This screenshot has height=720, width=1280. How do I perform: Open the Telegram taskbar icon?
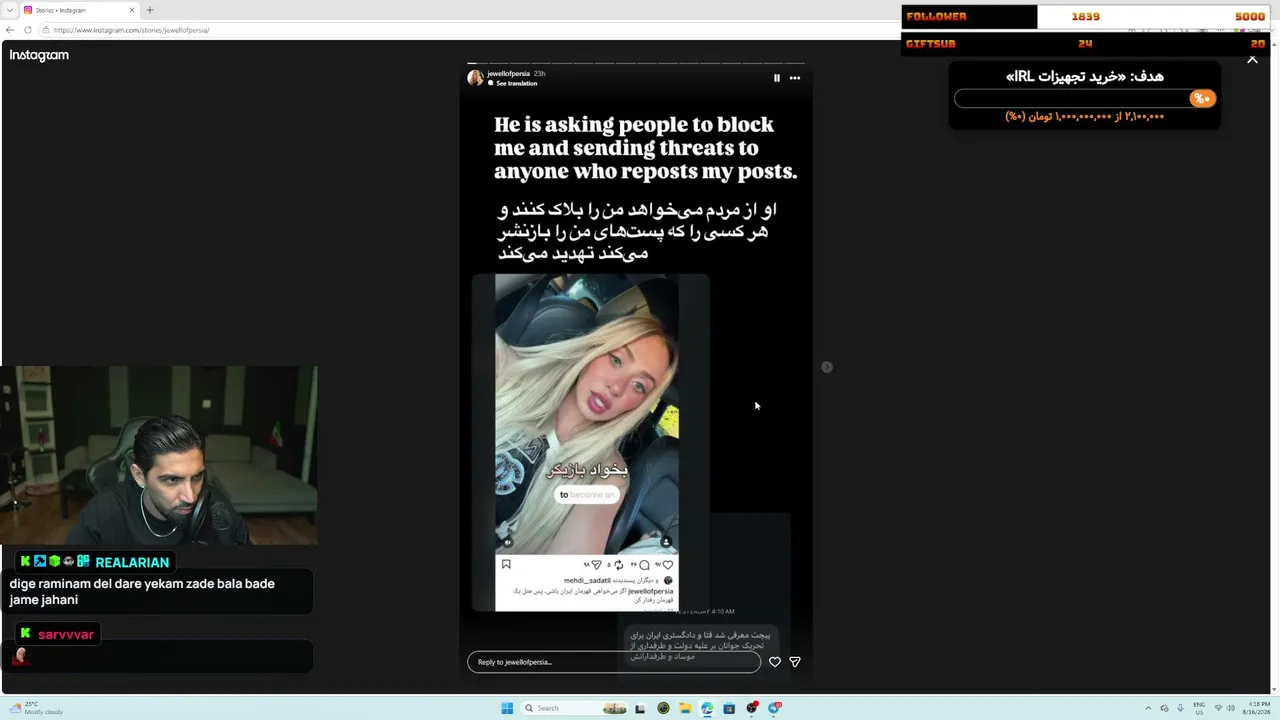pos(775,708)
